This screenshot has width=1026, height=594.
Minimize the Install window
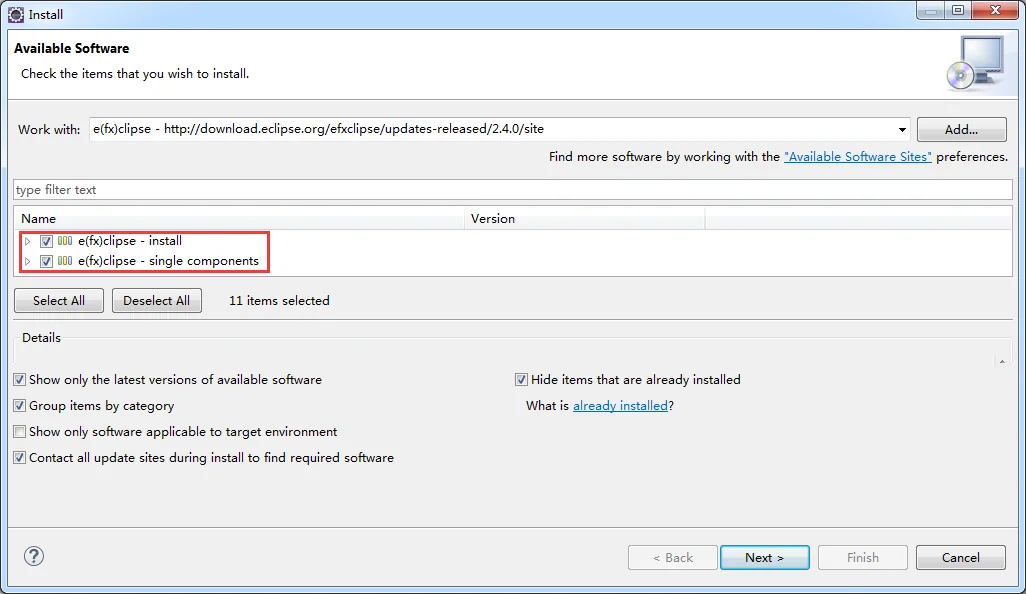click(930, 10)
